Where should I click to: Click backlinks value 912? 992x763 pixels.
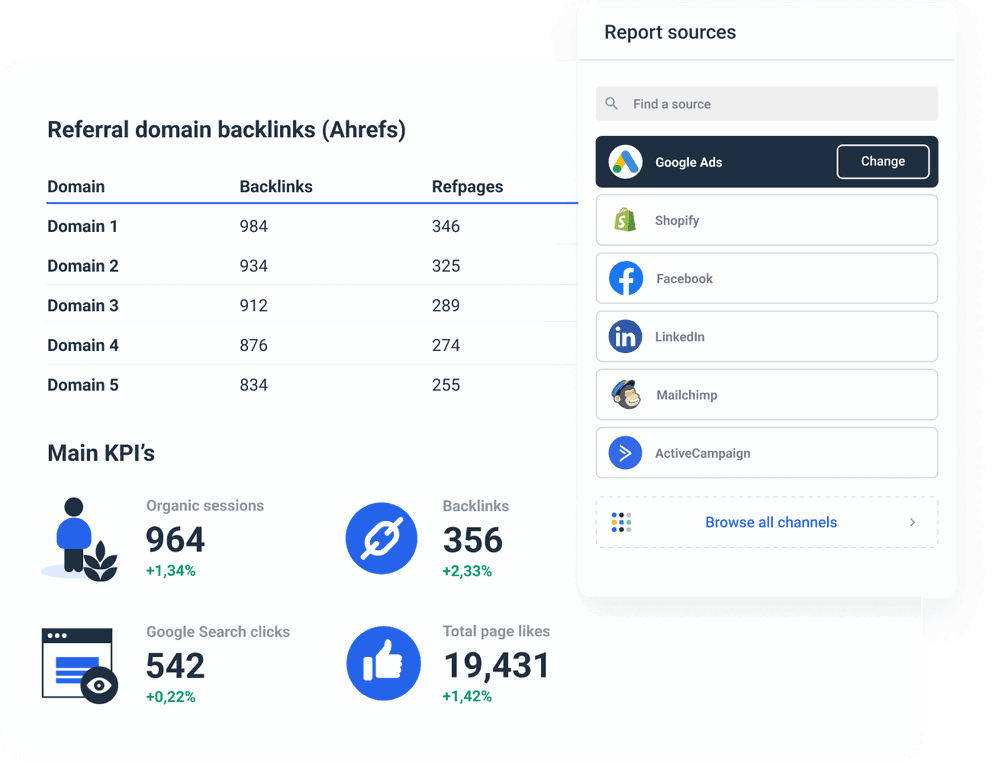254,306
